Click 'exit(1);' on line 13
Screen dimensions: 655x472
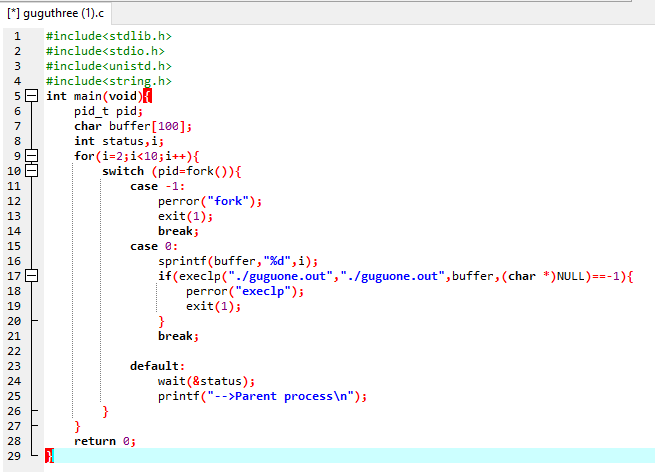click(x=185, y=216)
